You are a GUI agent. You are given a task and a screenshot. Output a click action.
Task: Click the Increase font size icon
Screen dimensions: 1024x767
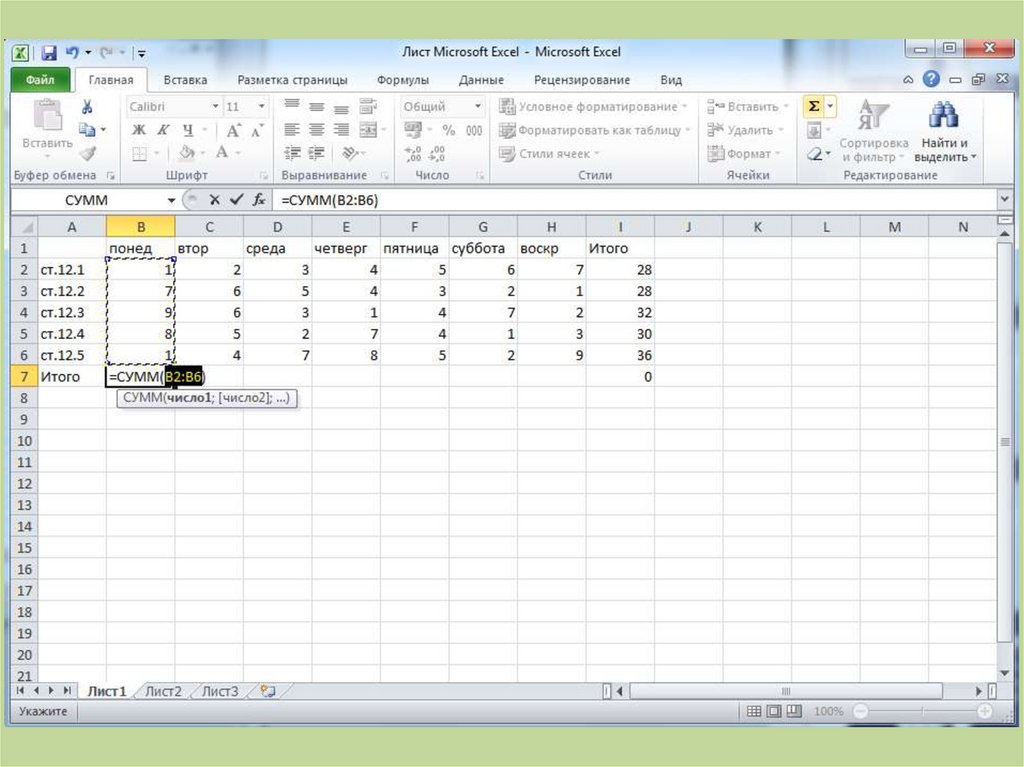click(233, 130)
